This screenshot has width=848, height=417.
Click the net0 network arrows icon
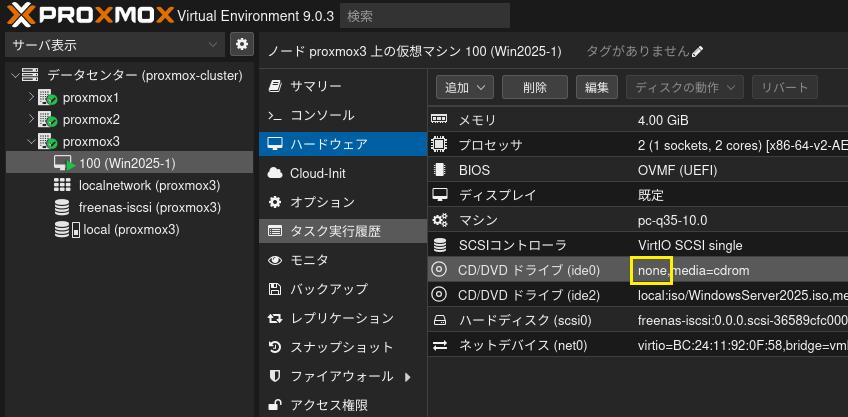[440, 345]
